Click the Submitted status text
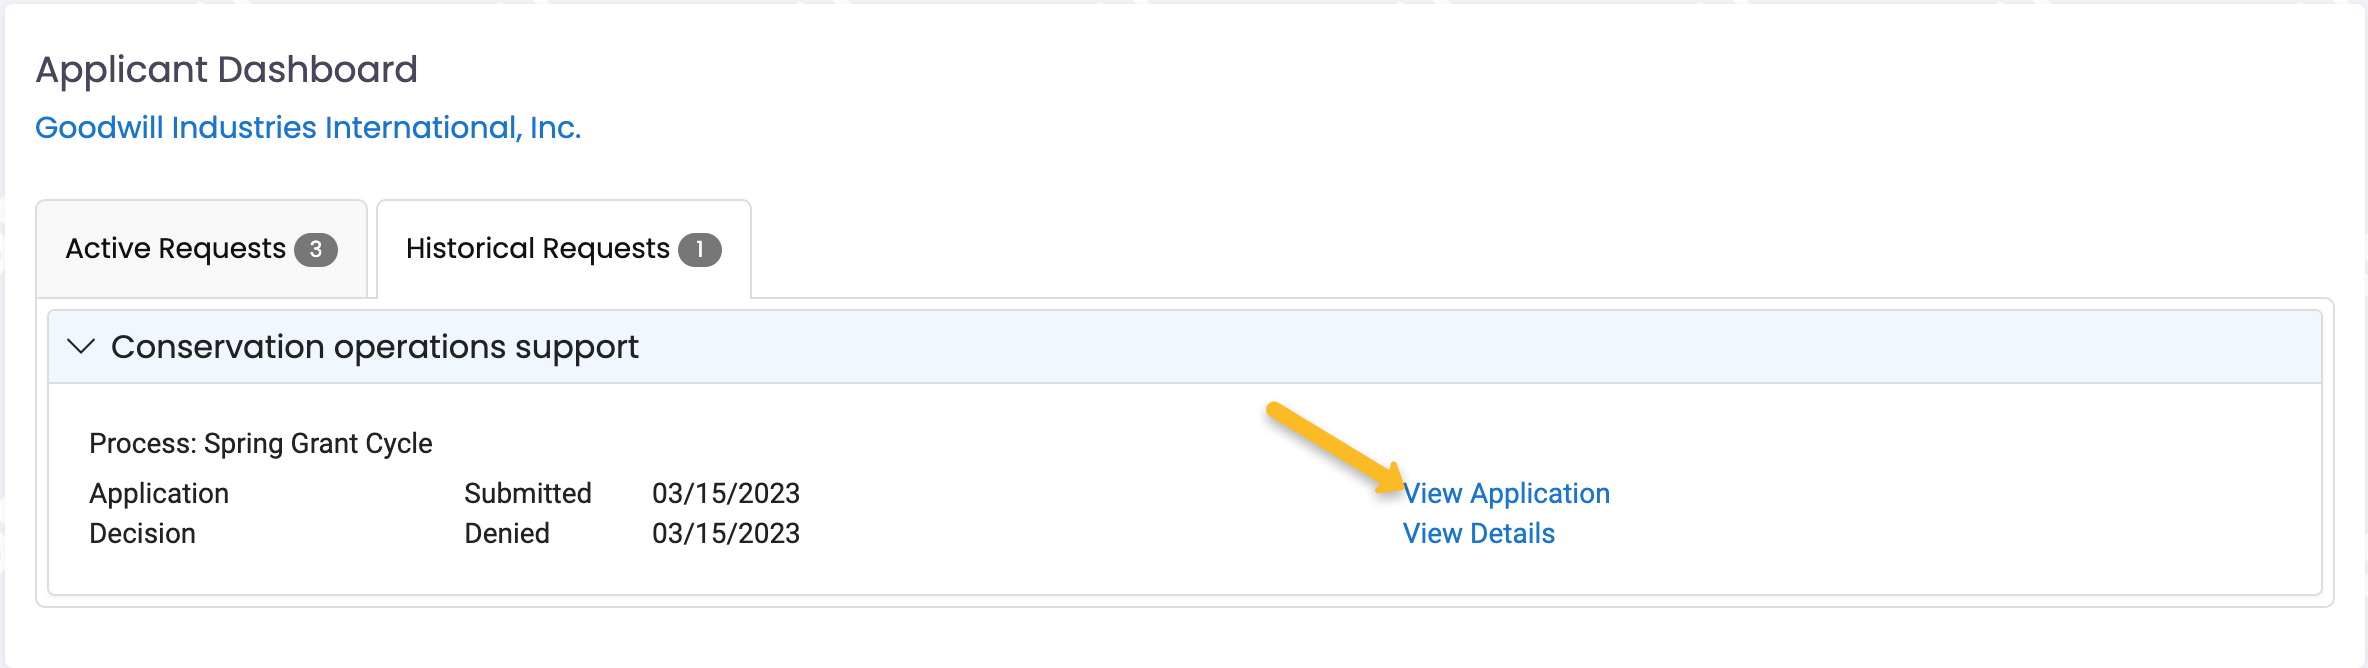The height and width of the screenshot is (668, 2368). click(528, 493)
